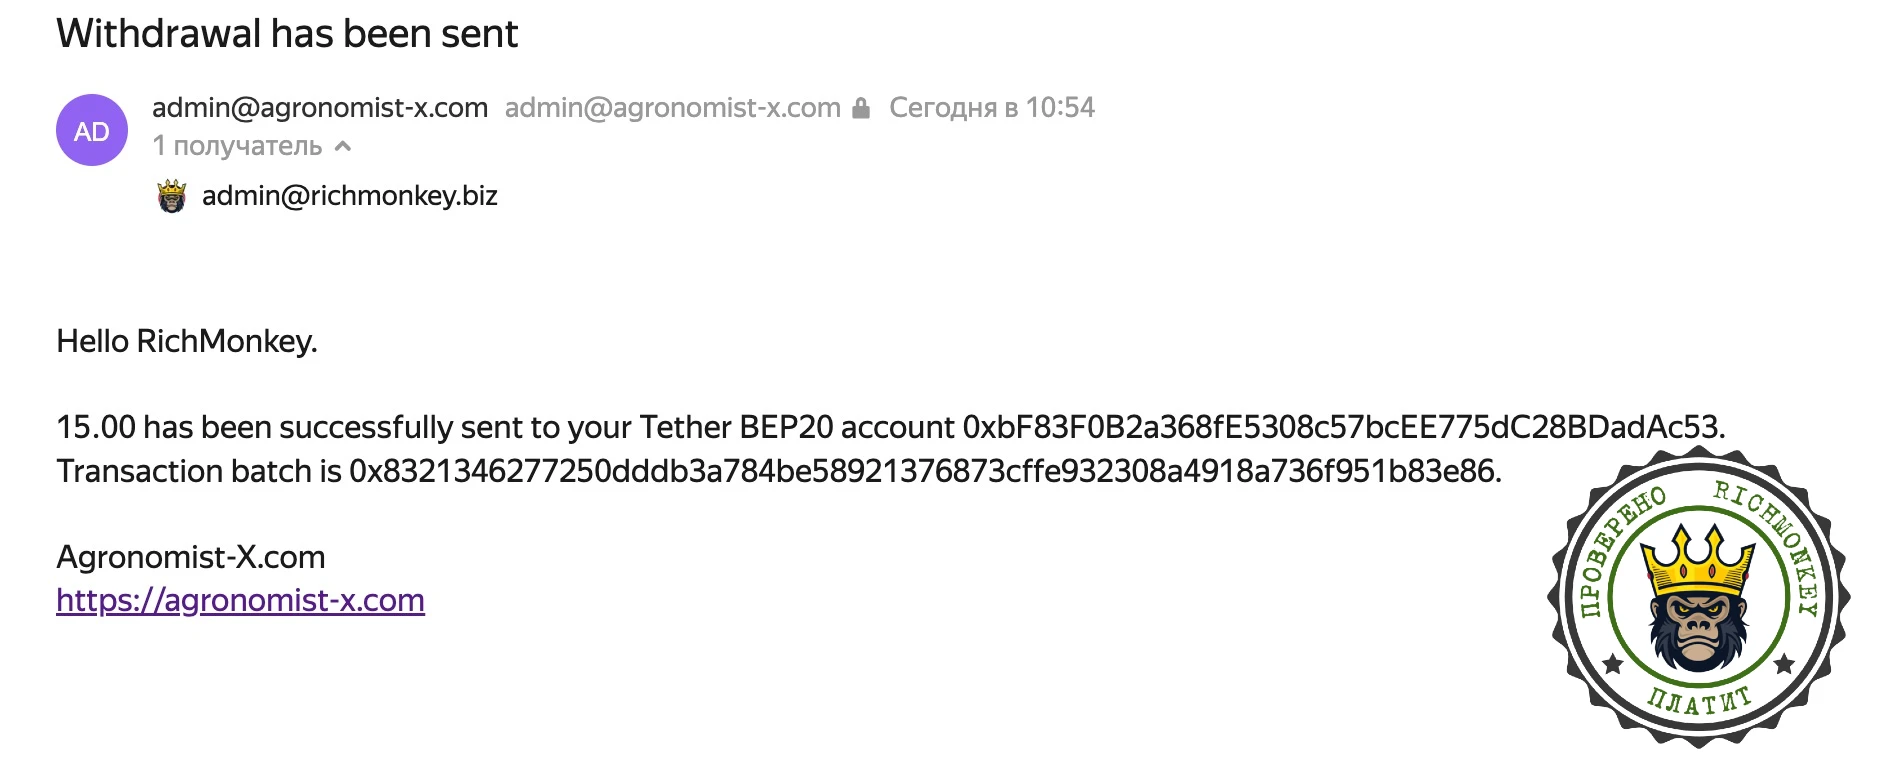Click the lock encryption icon
Image resolution: width=1880 pixels, height=766 pixels.
pyautogui.click(x=861, y=108)
